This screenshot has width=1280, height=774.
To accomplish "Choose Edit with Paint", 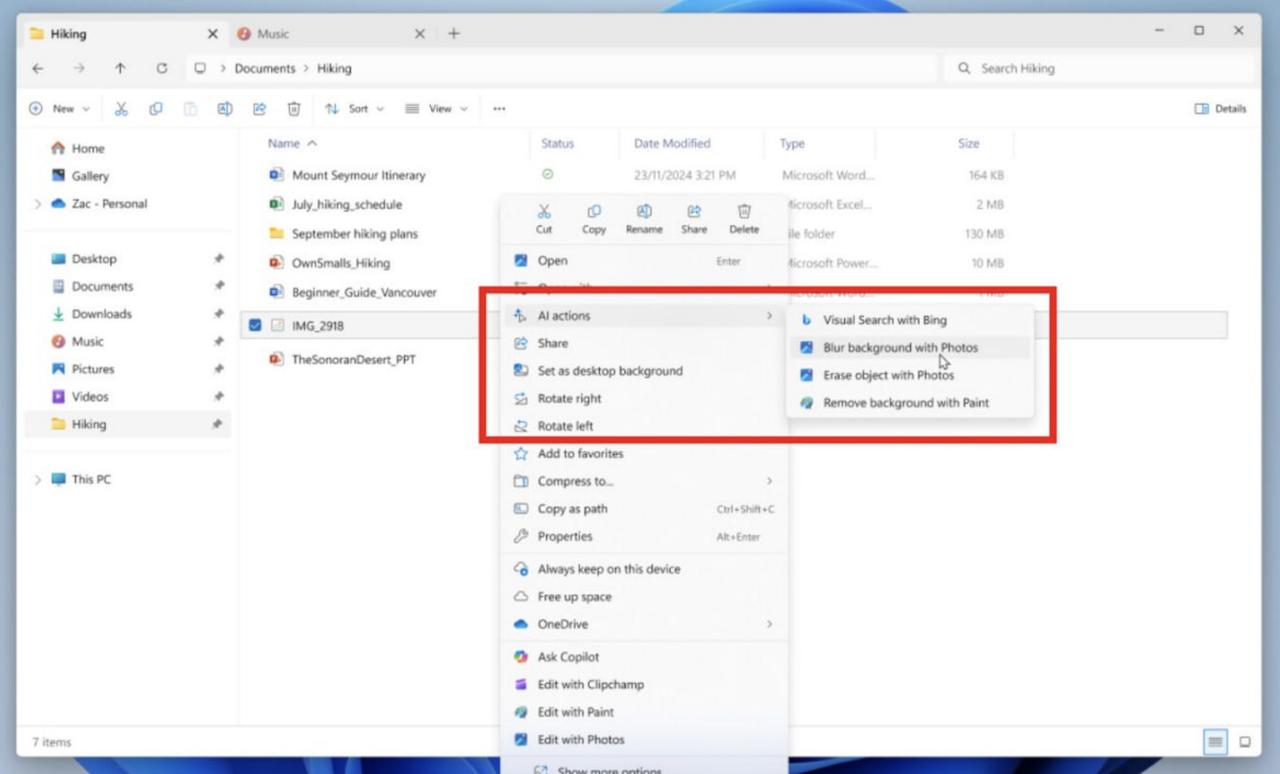I will (644, 712).
